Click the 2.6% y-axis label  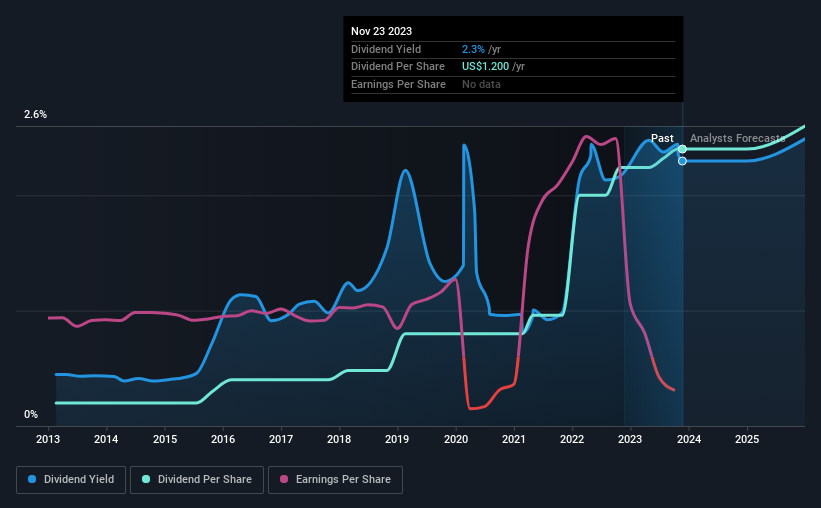click(35, 114)
